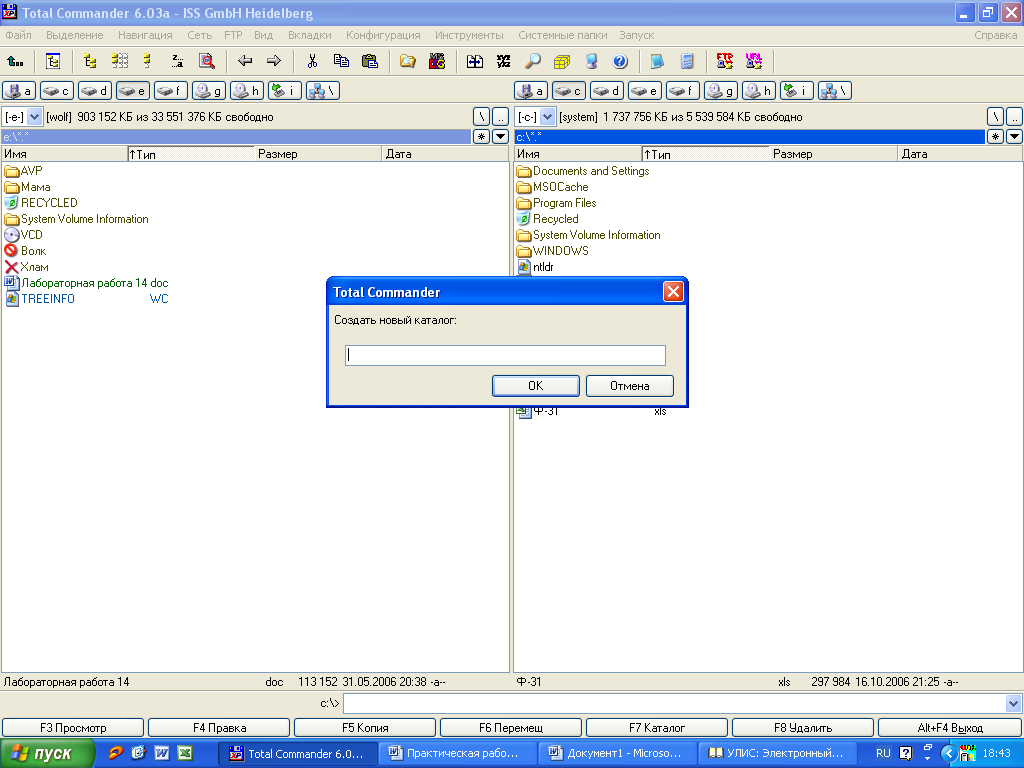Open left panel directory history arrow
This screenshot has width=1024, height=768.
[500, 136]
